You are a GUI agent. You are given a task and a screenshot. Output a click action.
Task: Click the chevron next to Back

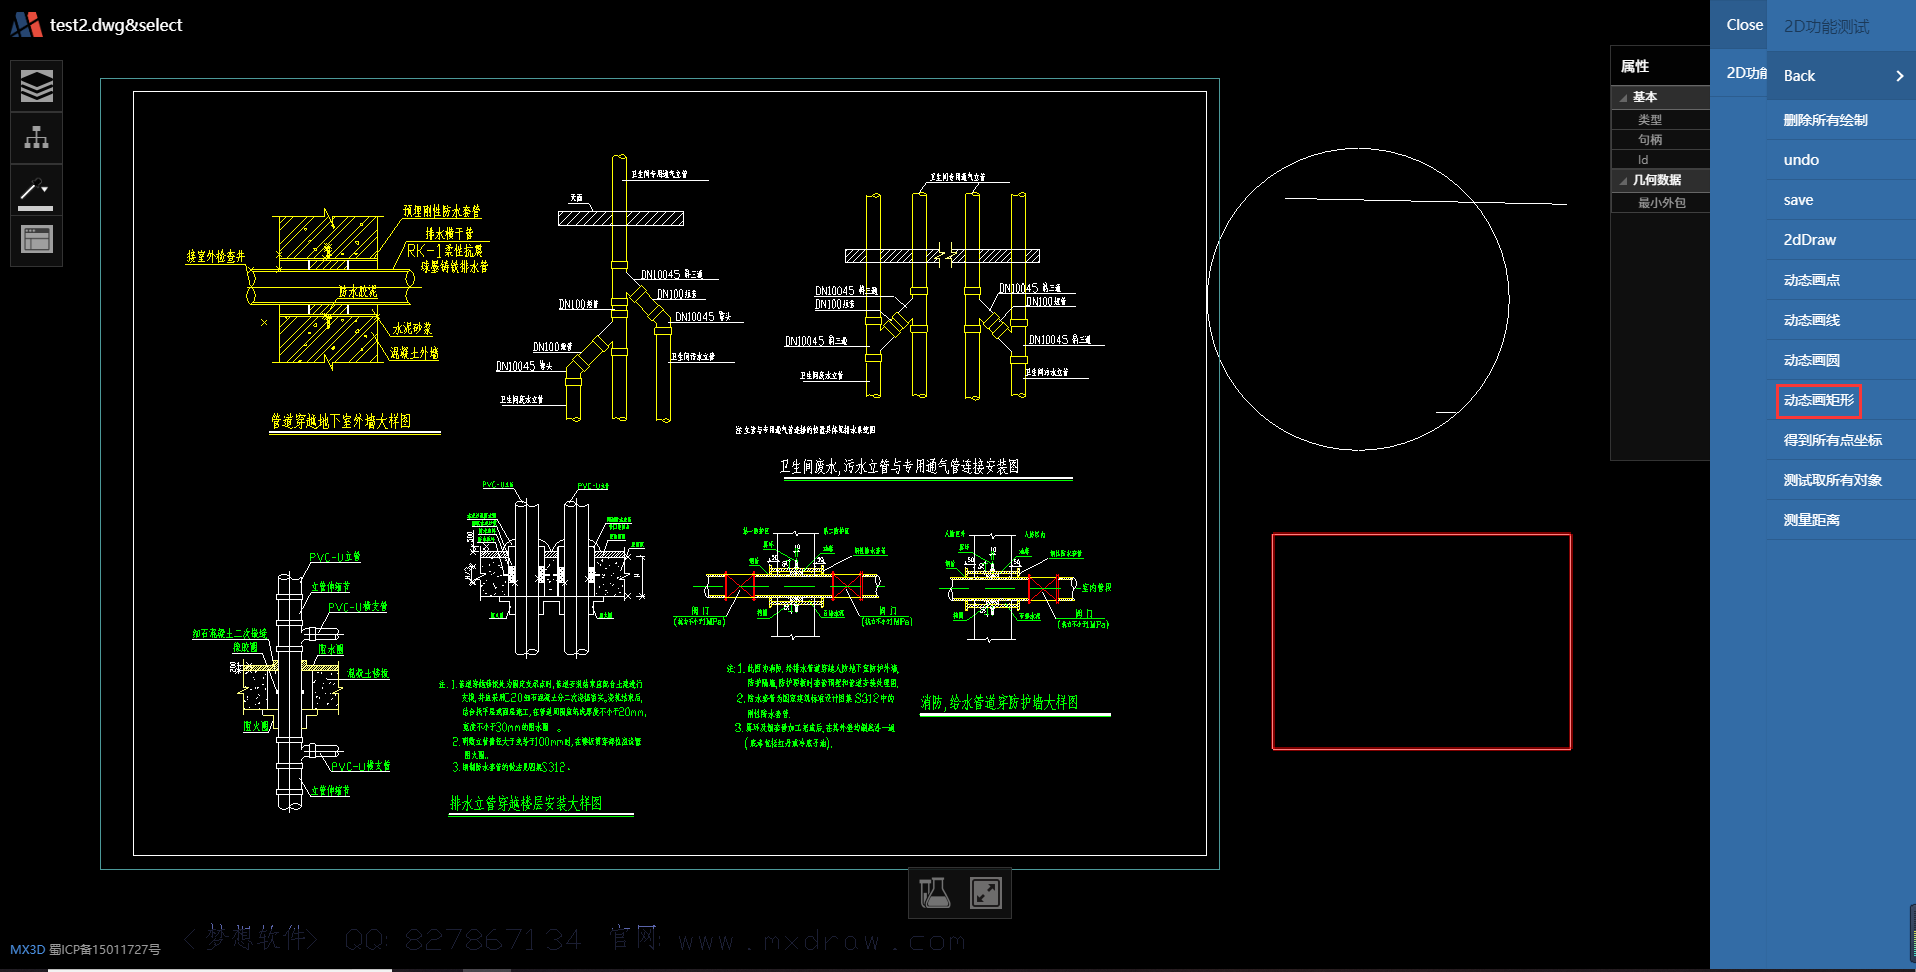tap(1899, 76)
